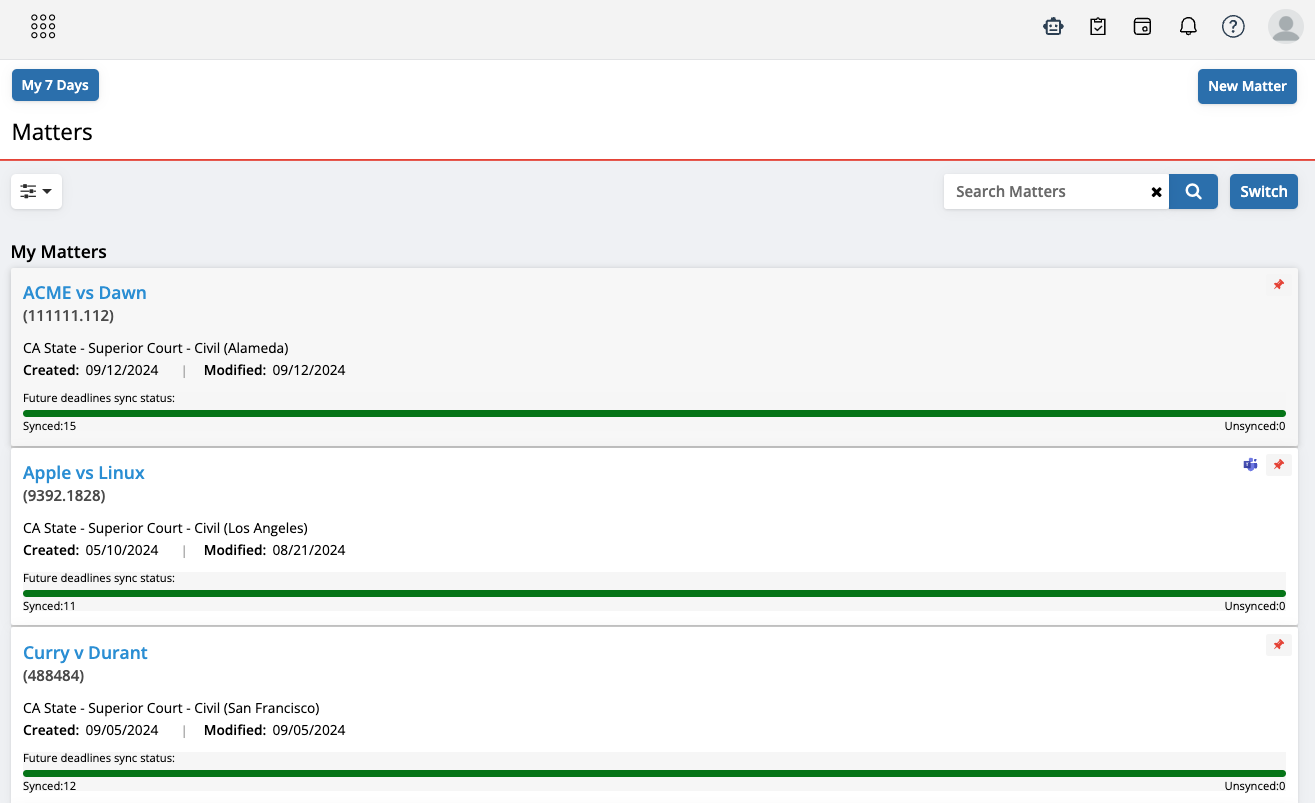Open the Curry v Durant matter

point(85,653)
